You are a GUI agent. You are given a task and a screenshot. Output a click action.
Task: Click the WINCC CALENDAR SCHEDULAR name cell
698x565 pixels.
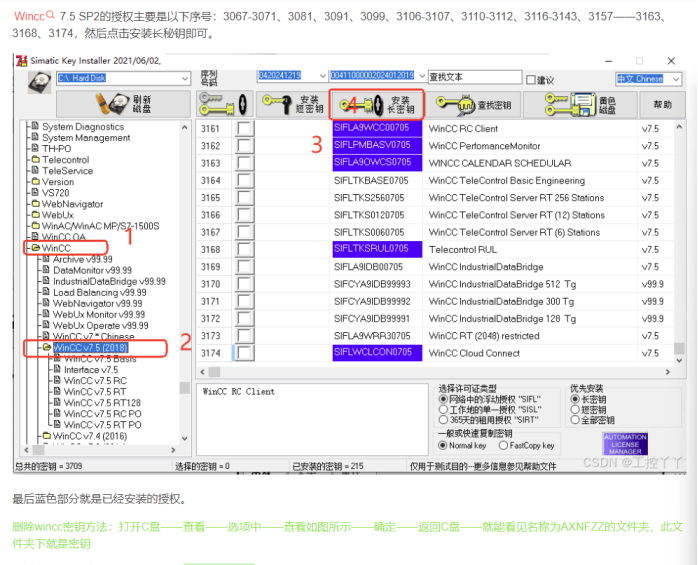click(499, 163)
